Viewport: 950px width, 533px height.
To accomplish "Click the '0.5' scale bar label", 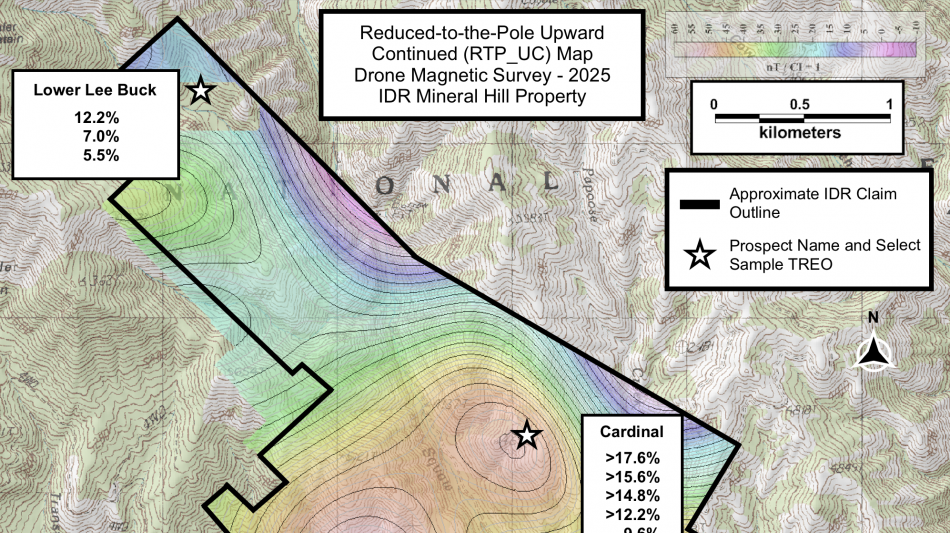I will (800, 104).
